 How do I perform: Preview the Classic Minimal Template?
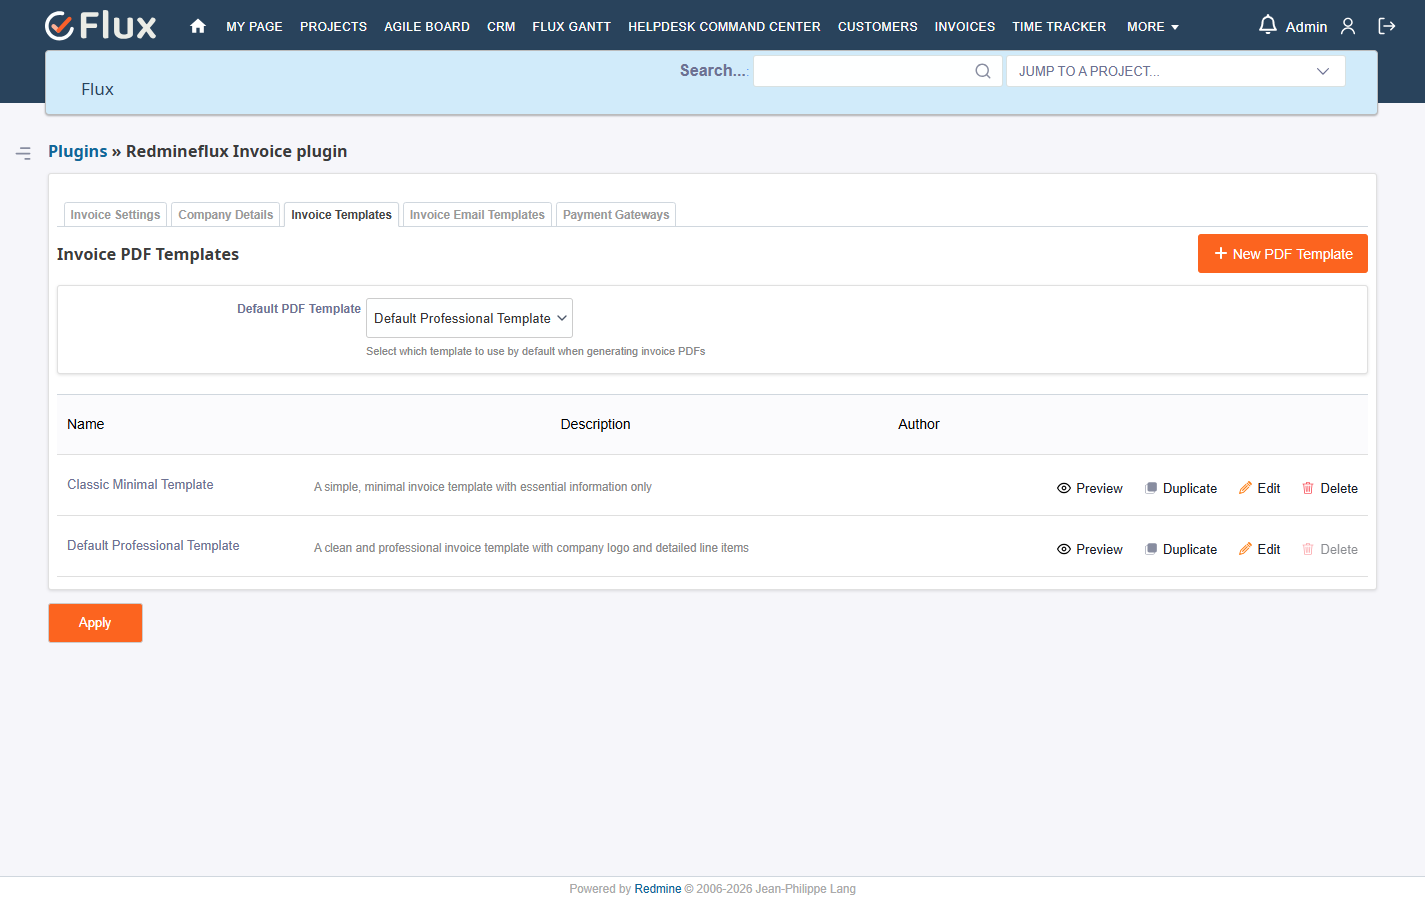1090,488
